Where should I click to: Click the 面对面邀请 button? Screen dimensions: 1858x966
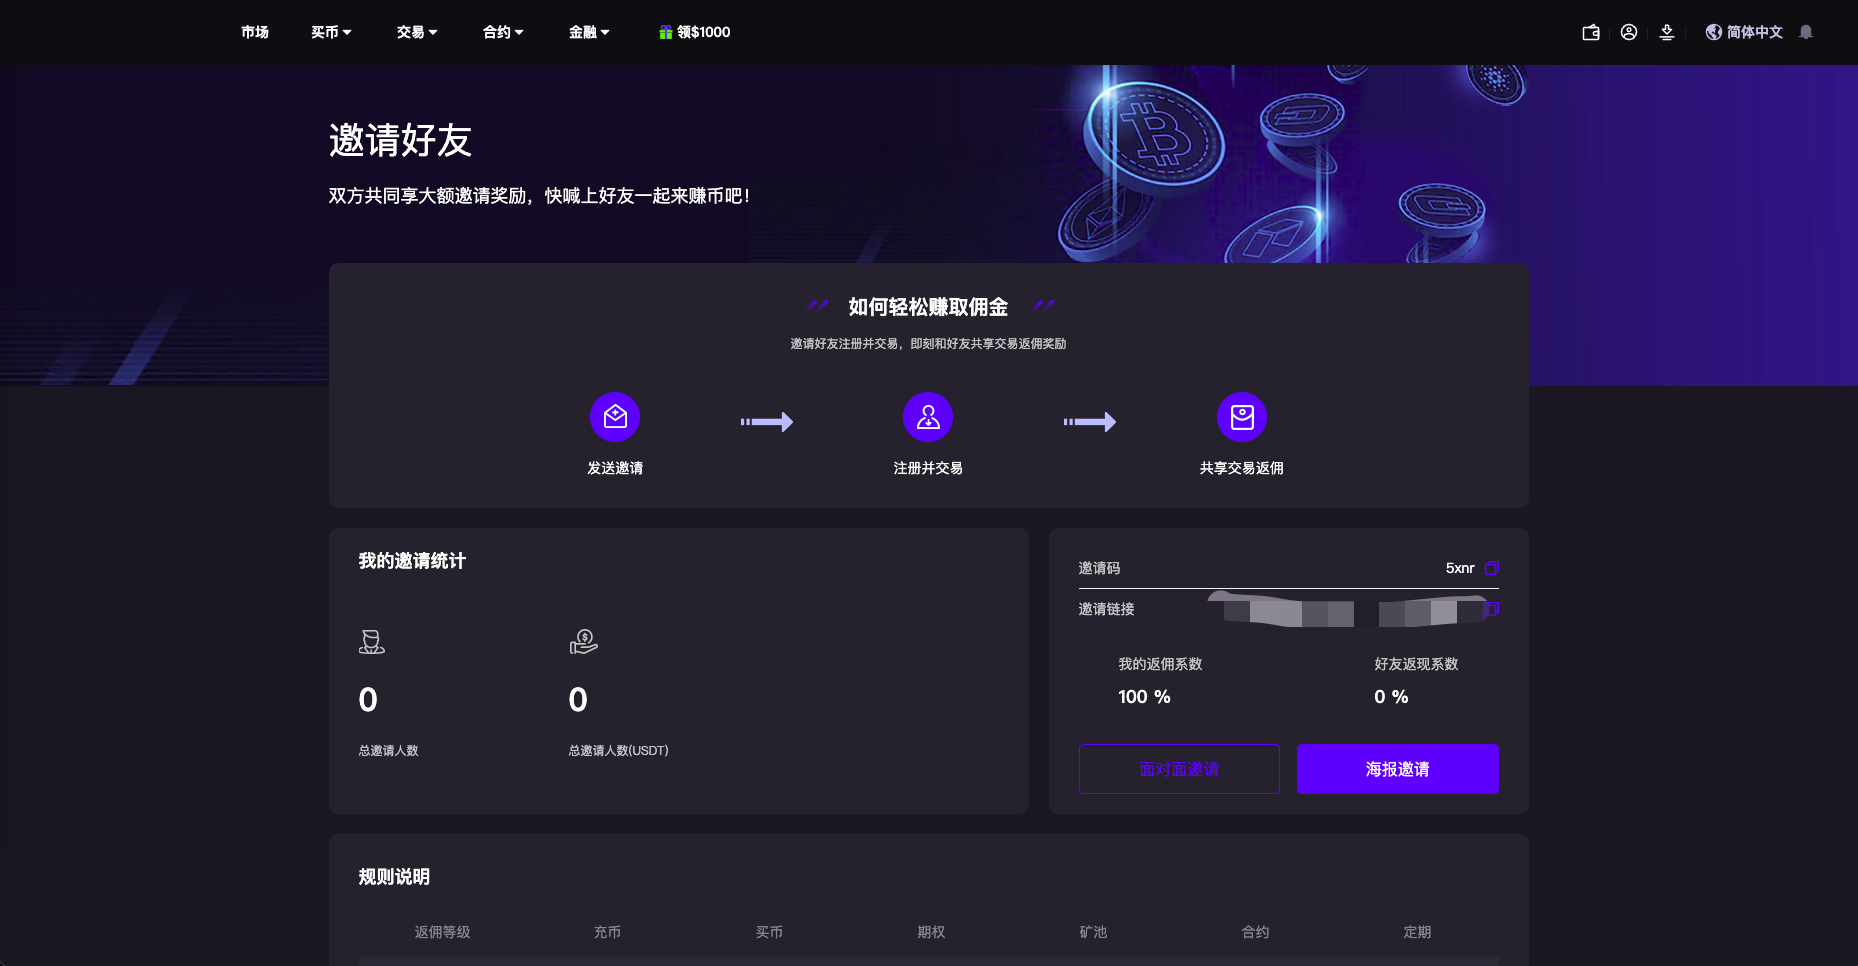[x=1179, y=769]
